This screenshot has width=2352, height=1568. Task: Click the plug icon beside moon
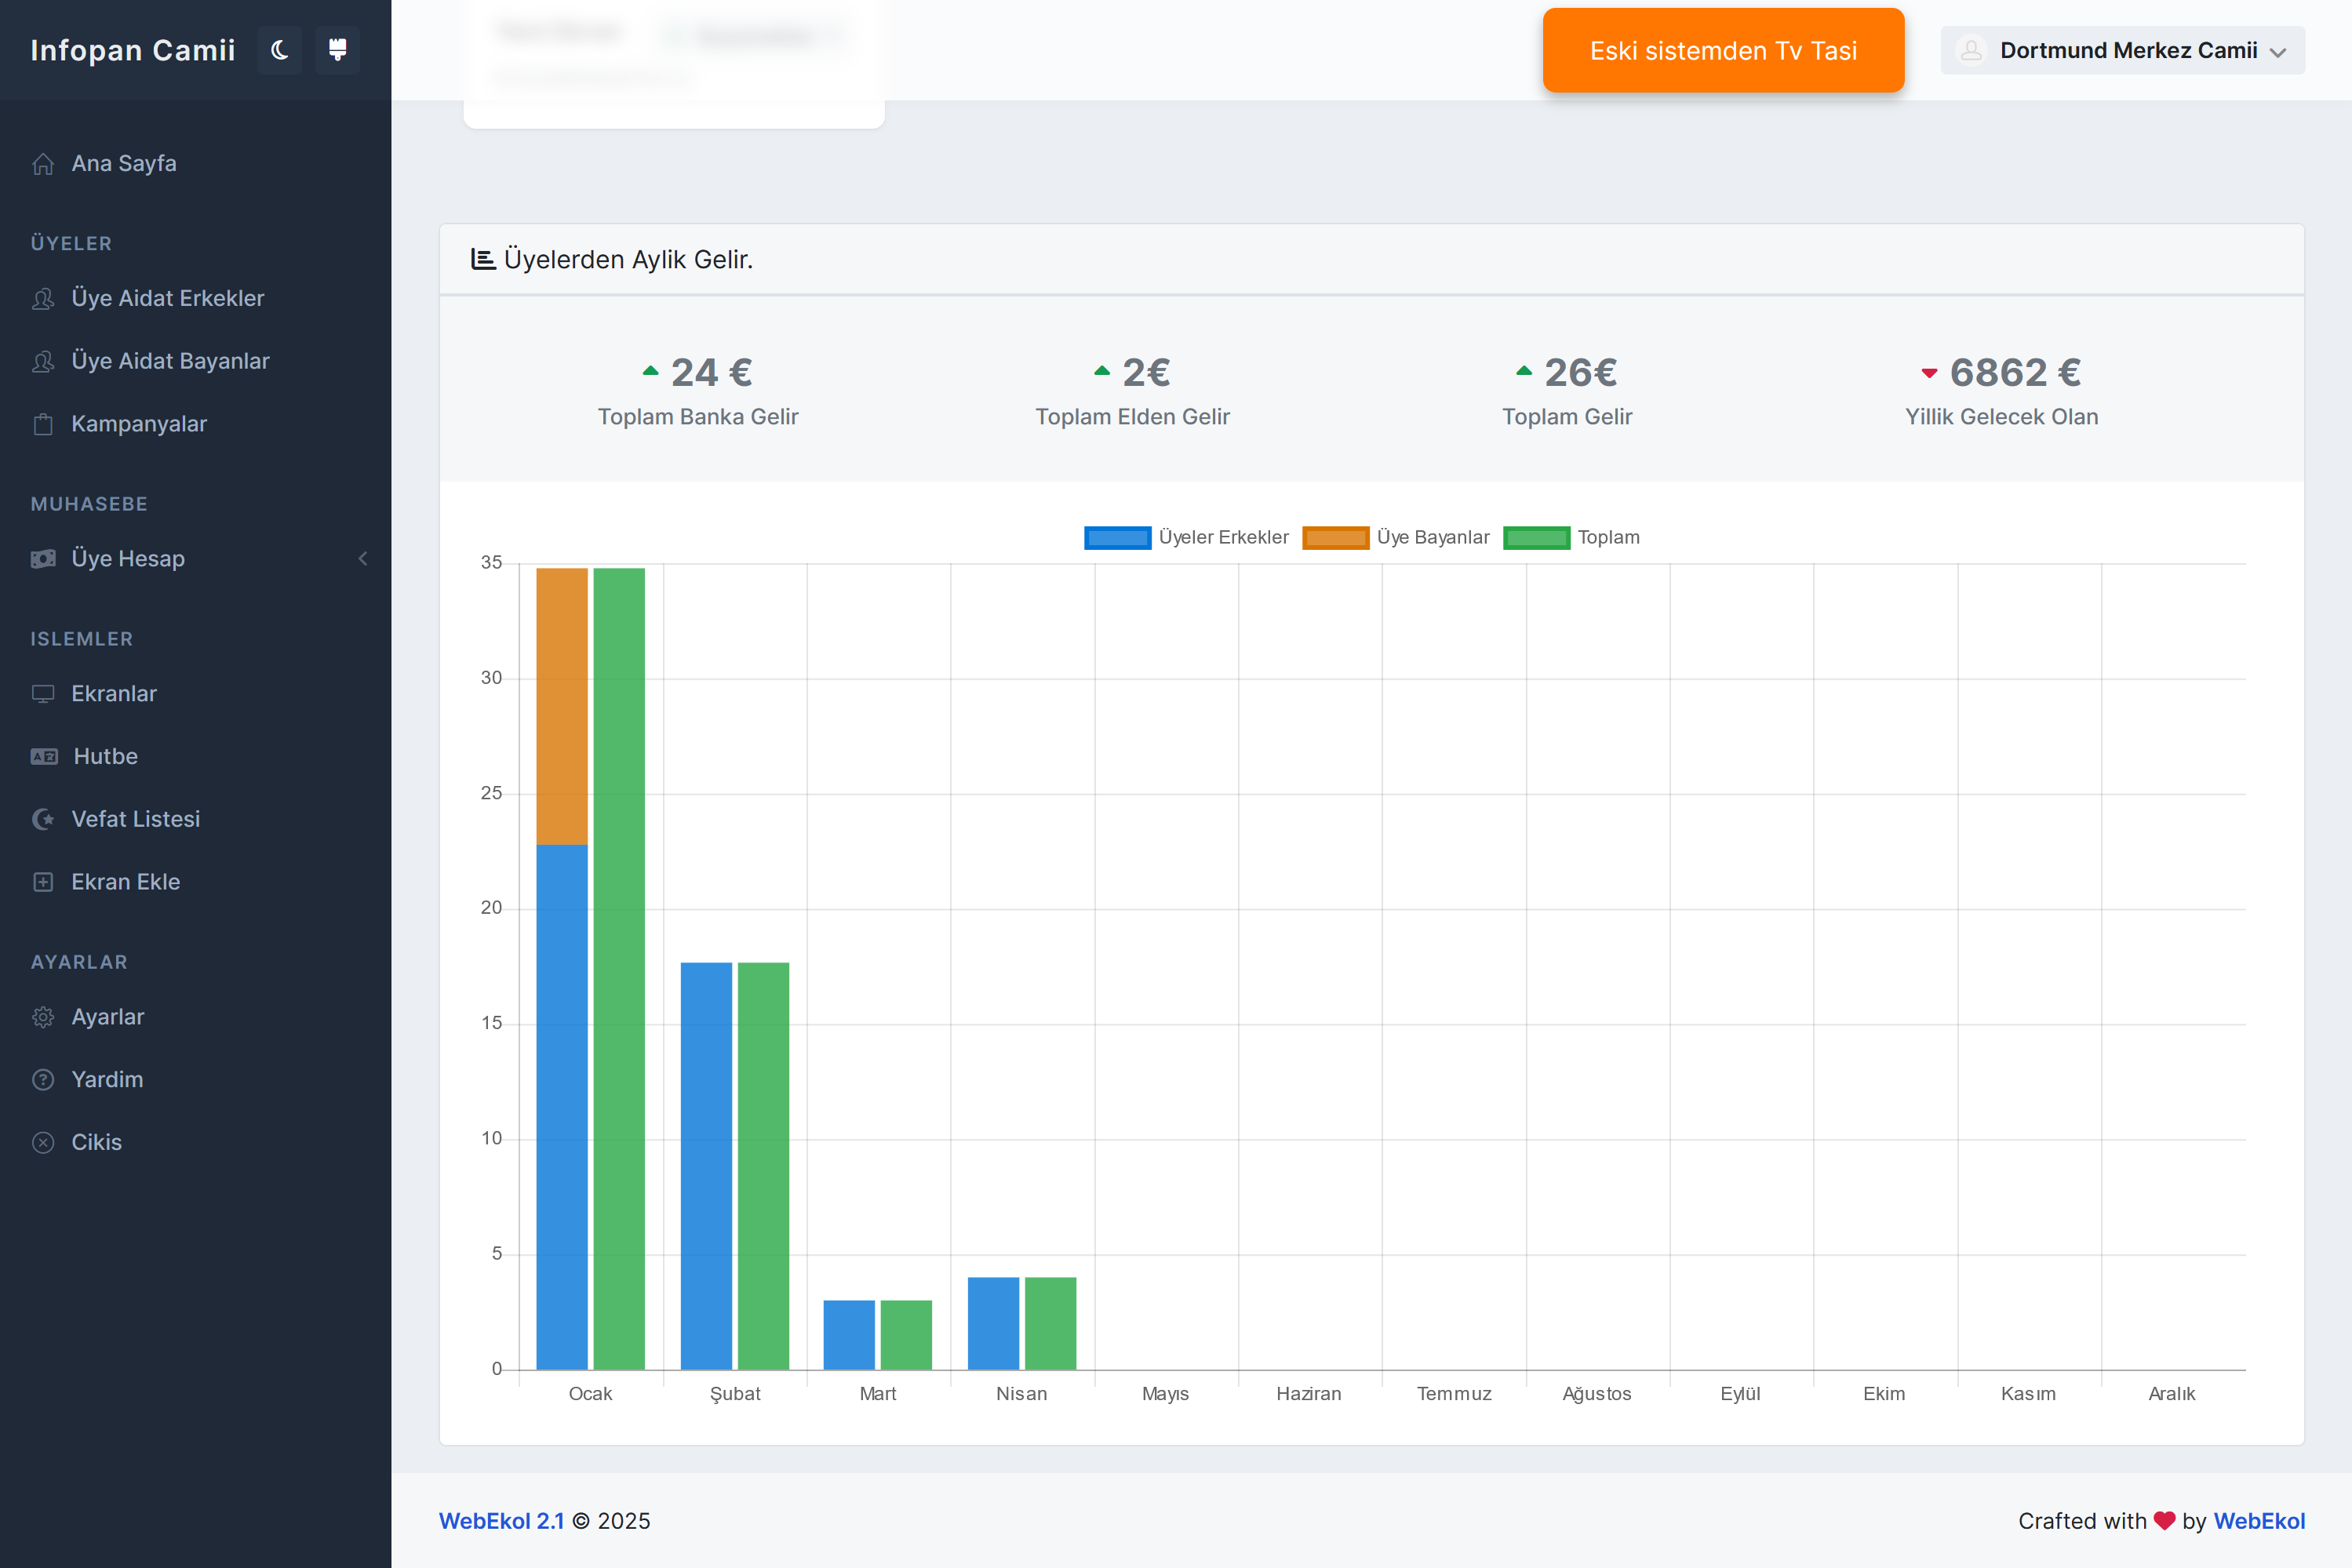click(337, 50)
